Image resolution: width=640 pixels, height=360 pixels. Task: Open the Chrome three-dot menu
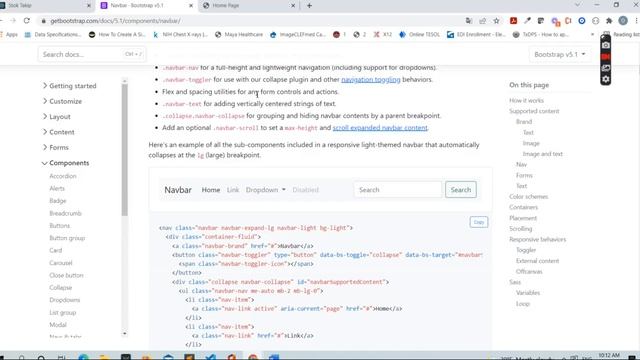click(636, 21)
